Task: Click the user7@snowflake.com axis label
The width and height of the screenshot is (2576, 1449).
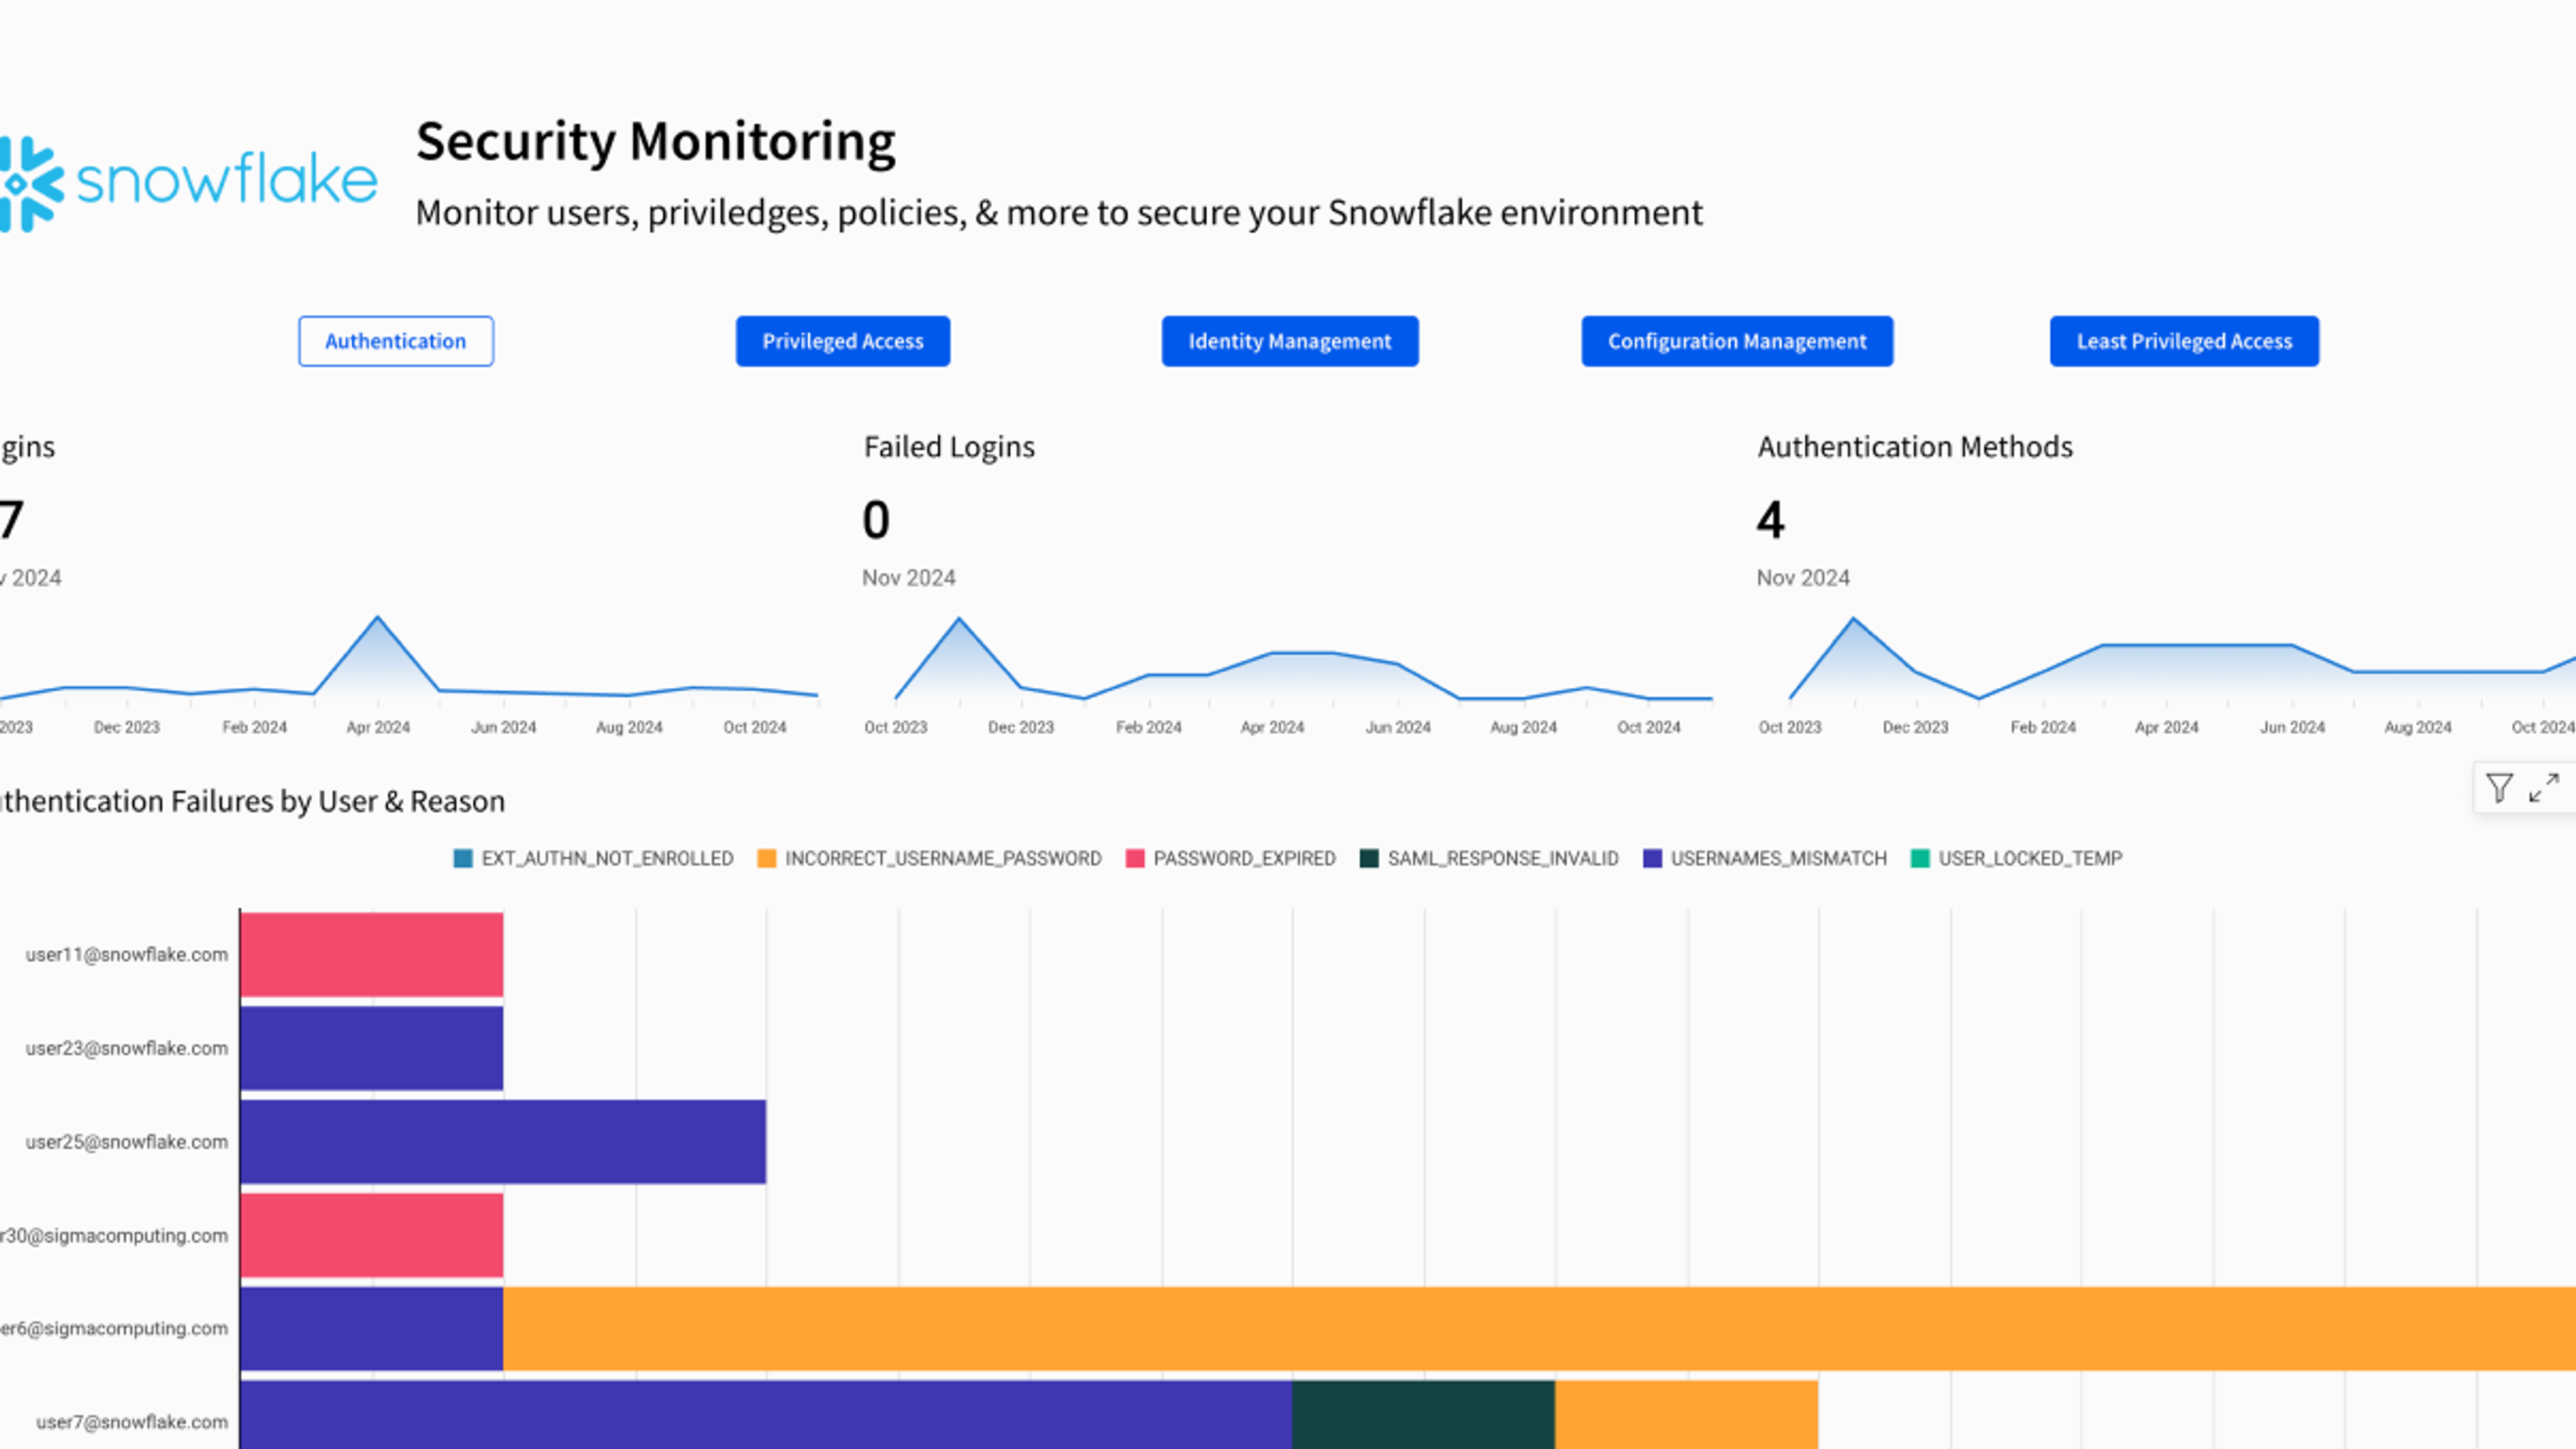Action: click(132, 1421)
